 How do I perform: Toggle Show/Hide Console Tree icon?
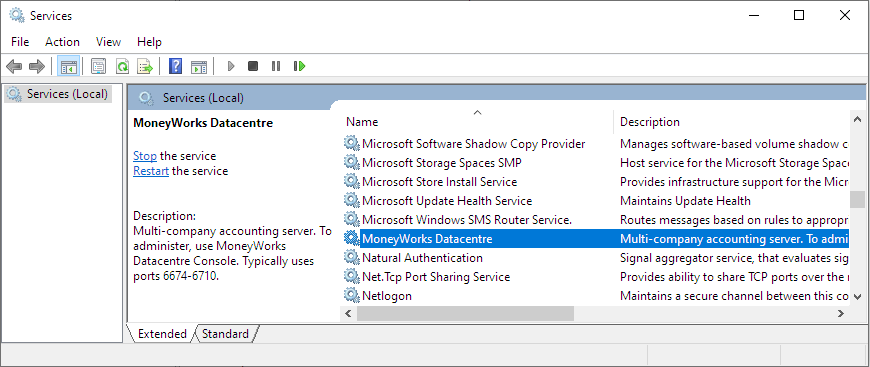tap(69, 67)
